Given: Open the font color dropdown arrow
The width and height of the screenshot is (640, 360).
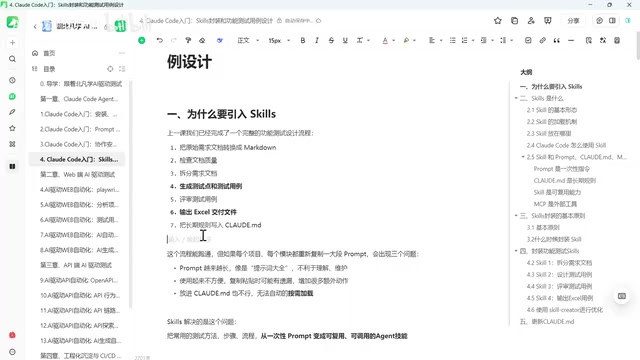Looking at the screenshot, I should click(393, 40).
